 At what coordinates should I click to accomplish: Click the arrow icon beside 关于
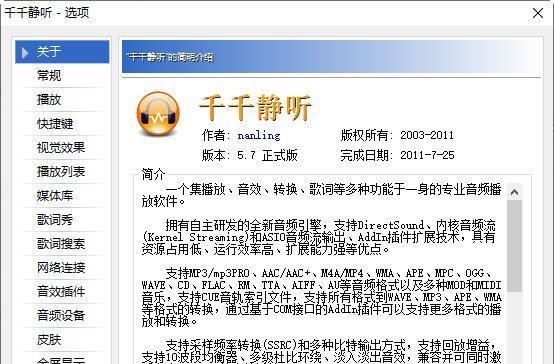[x=25, y=52]
